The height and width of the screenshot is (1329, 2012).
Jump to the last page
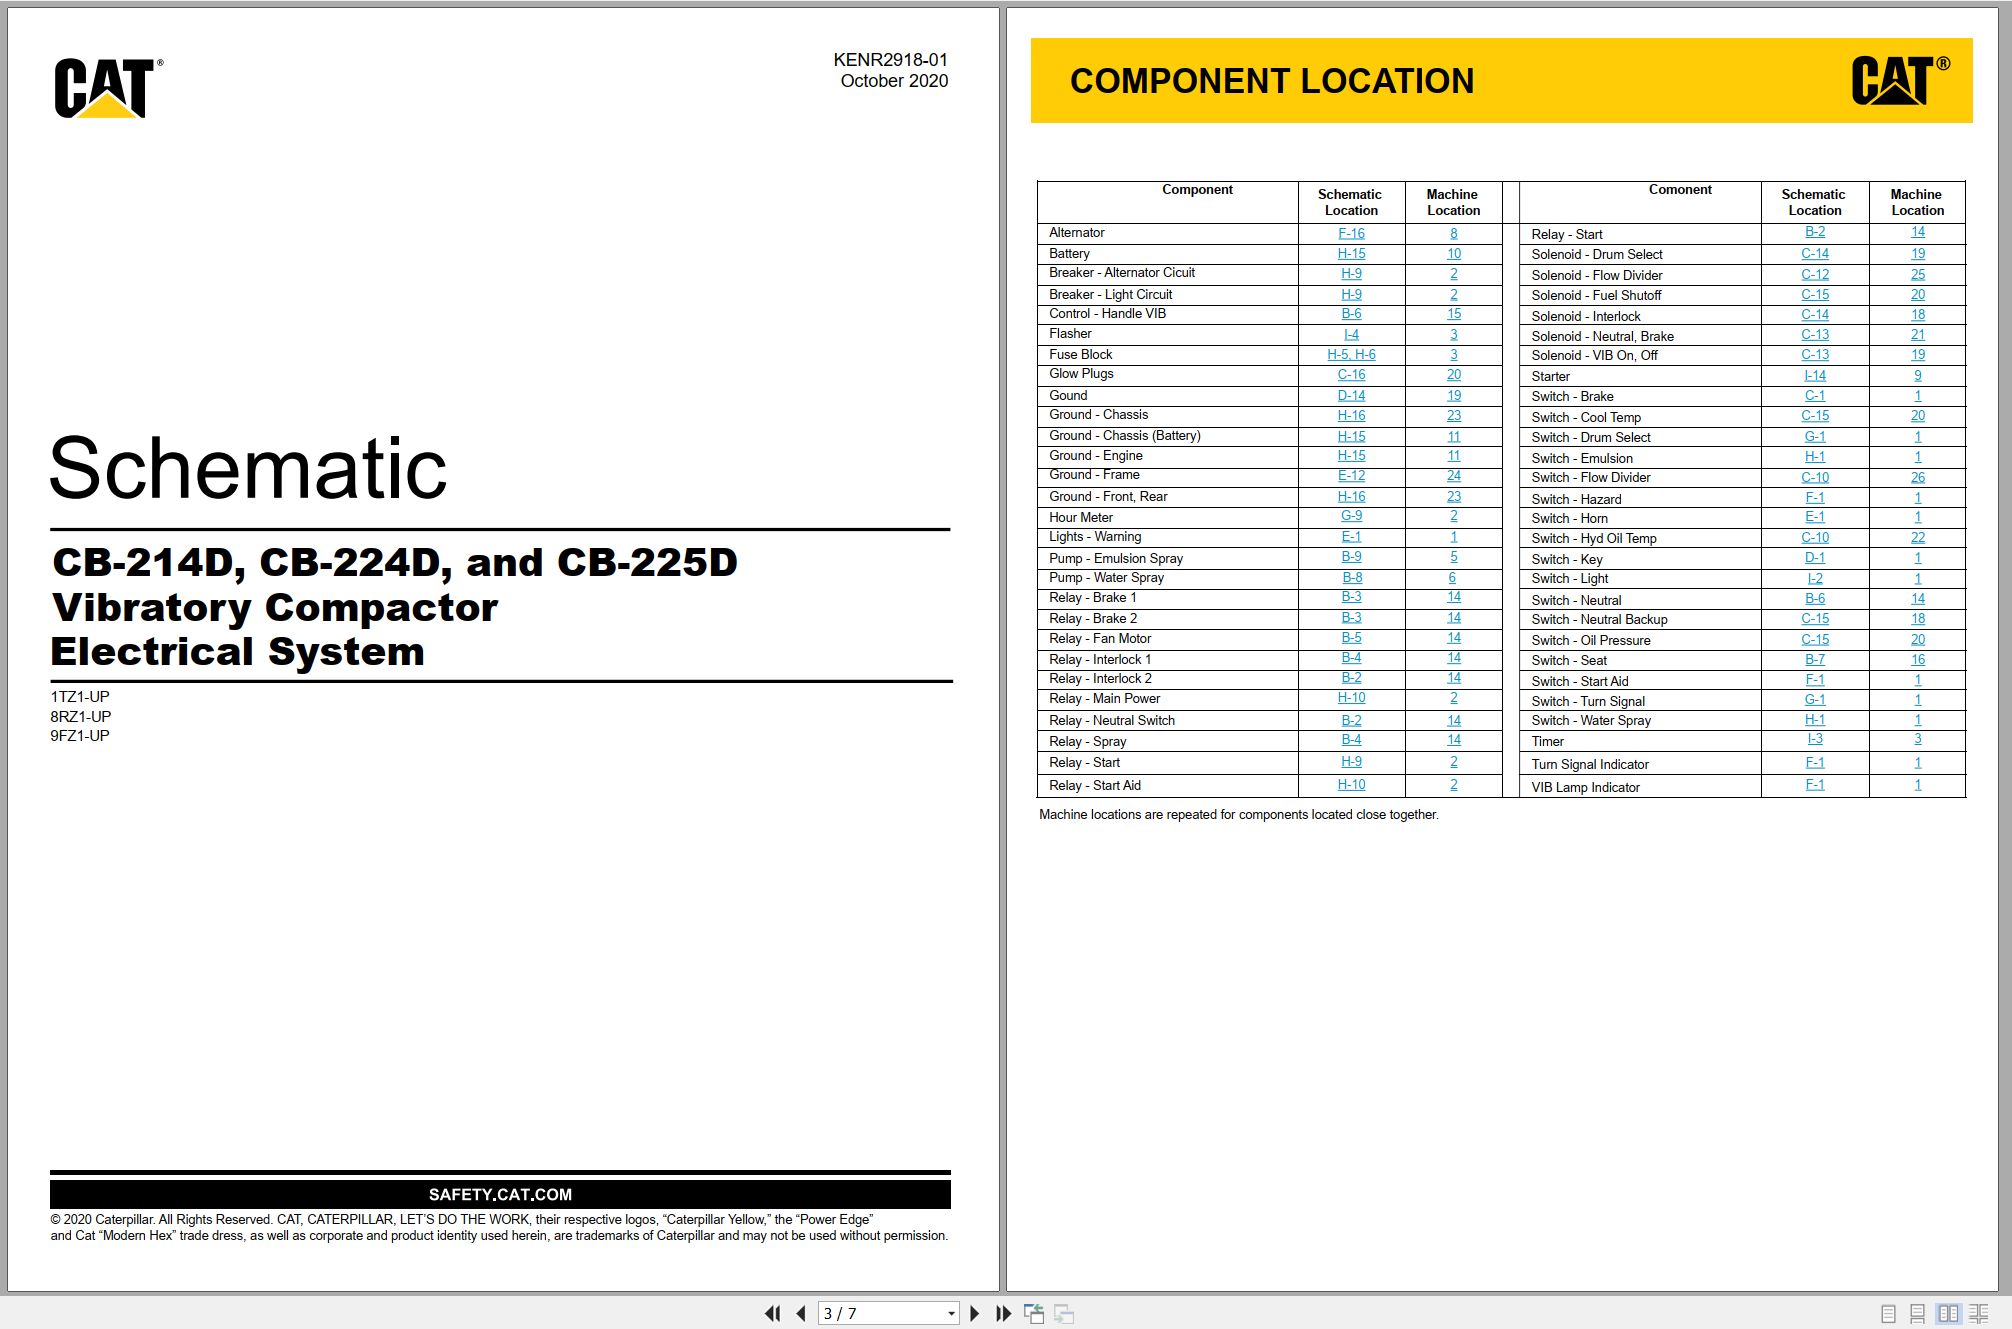[x=1003, y=1313]
